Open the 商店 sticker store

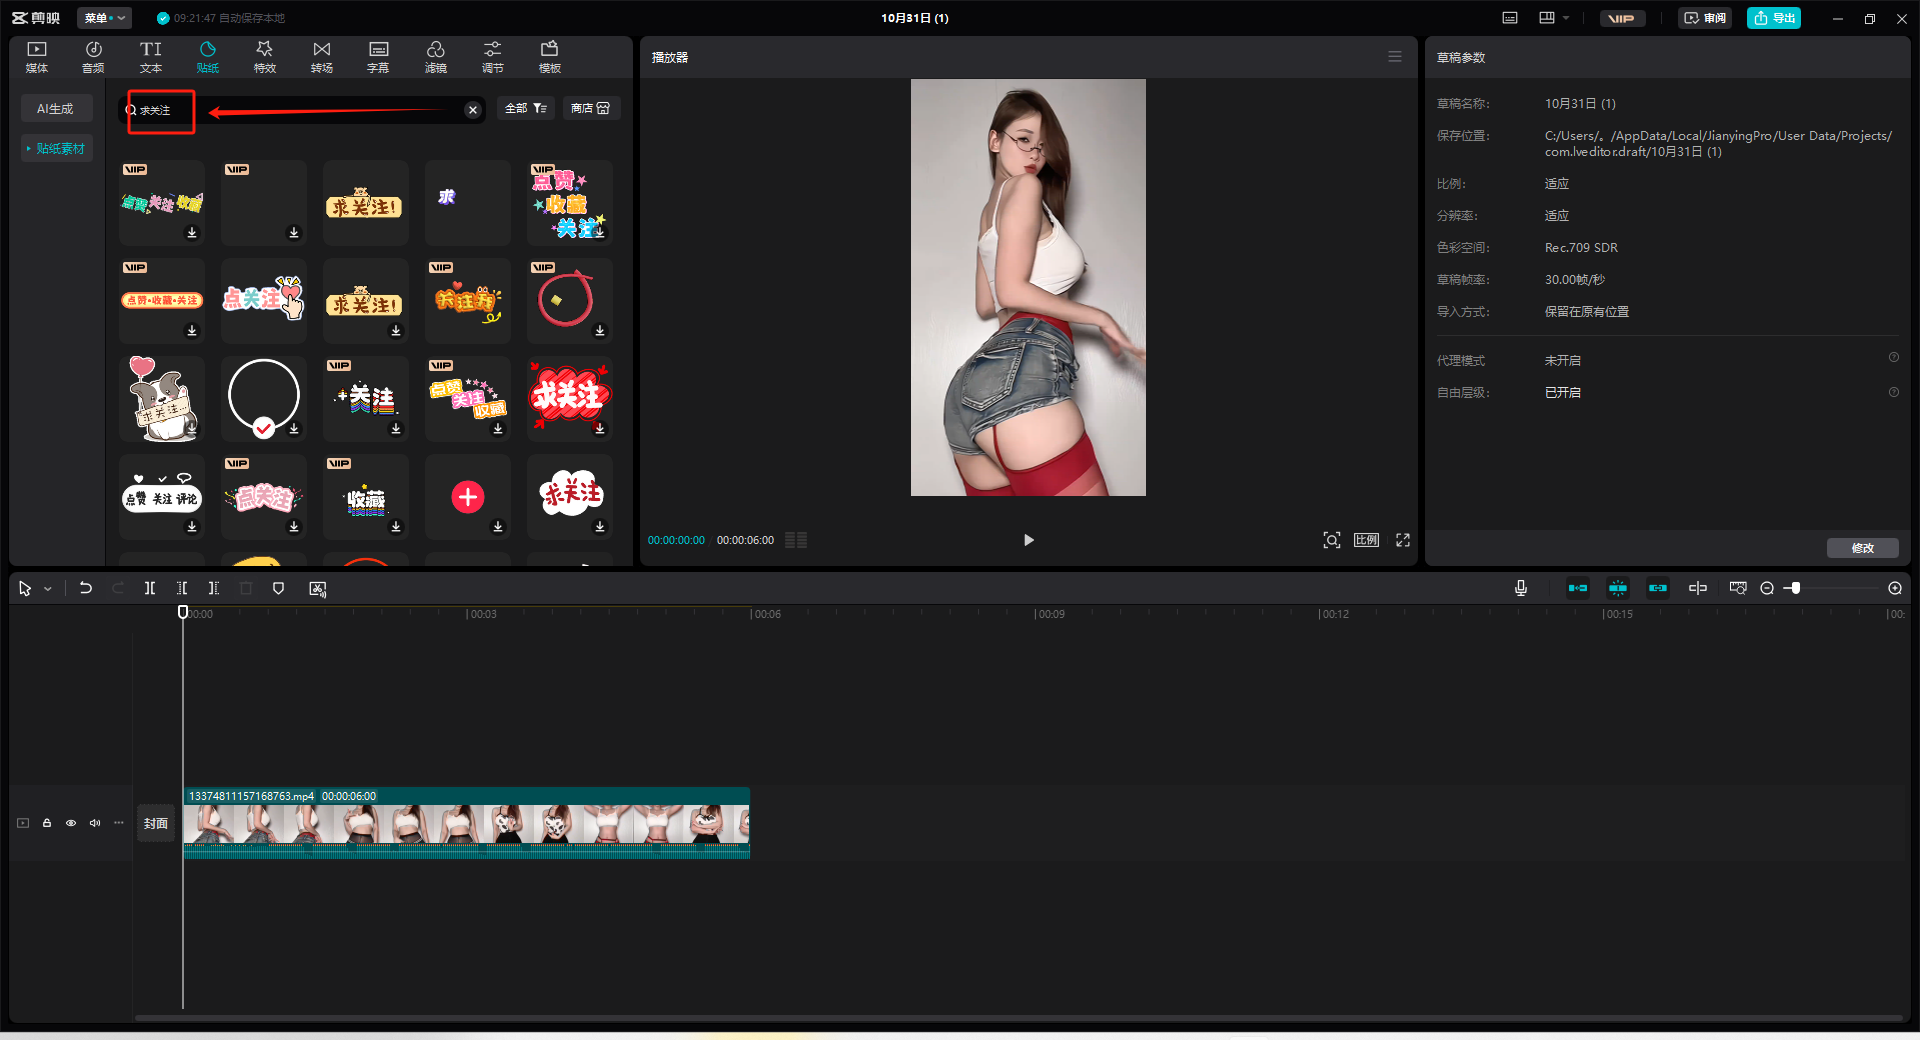click(x=590, y=108)
